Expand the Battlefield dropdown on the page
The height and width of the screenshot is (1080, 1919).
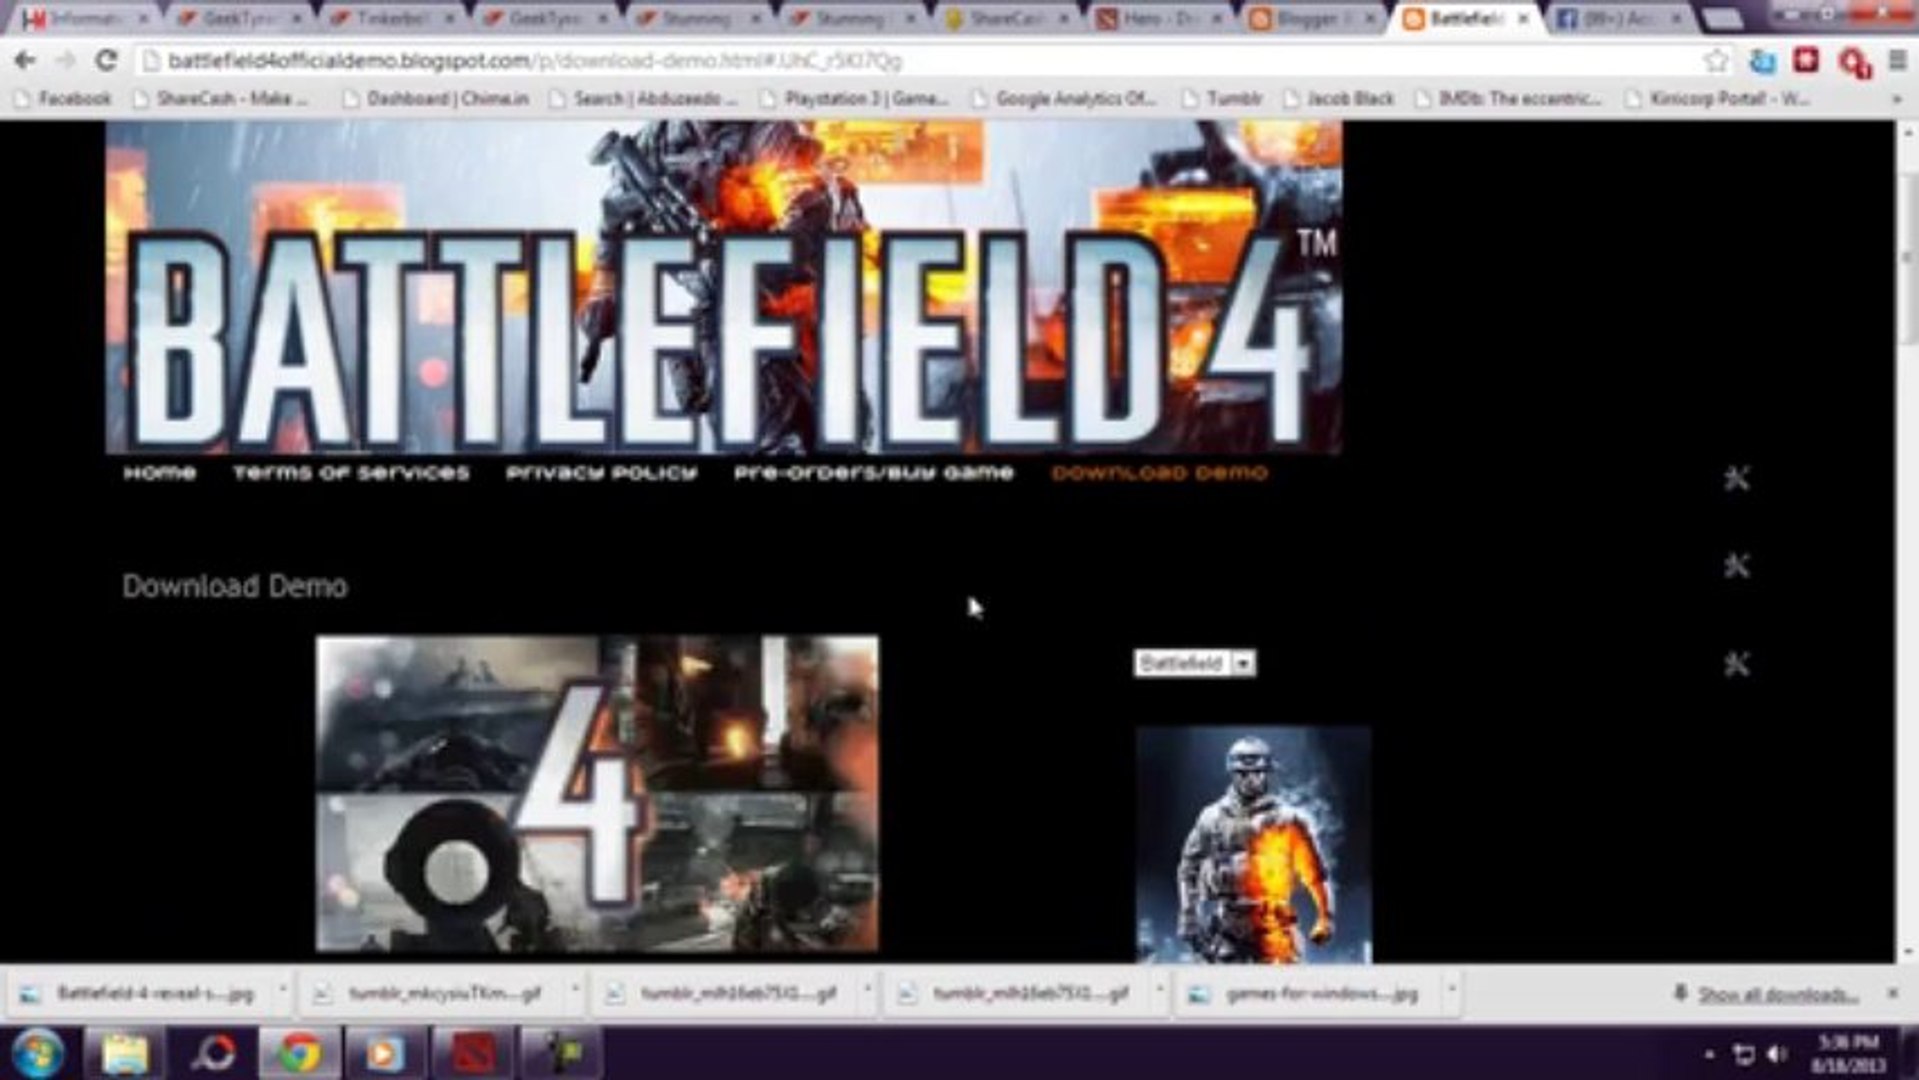[1195, 663]
